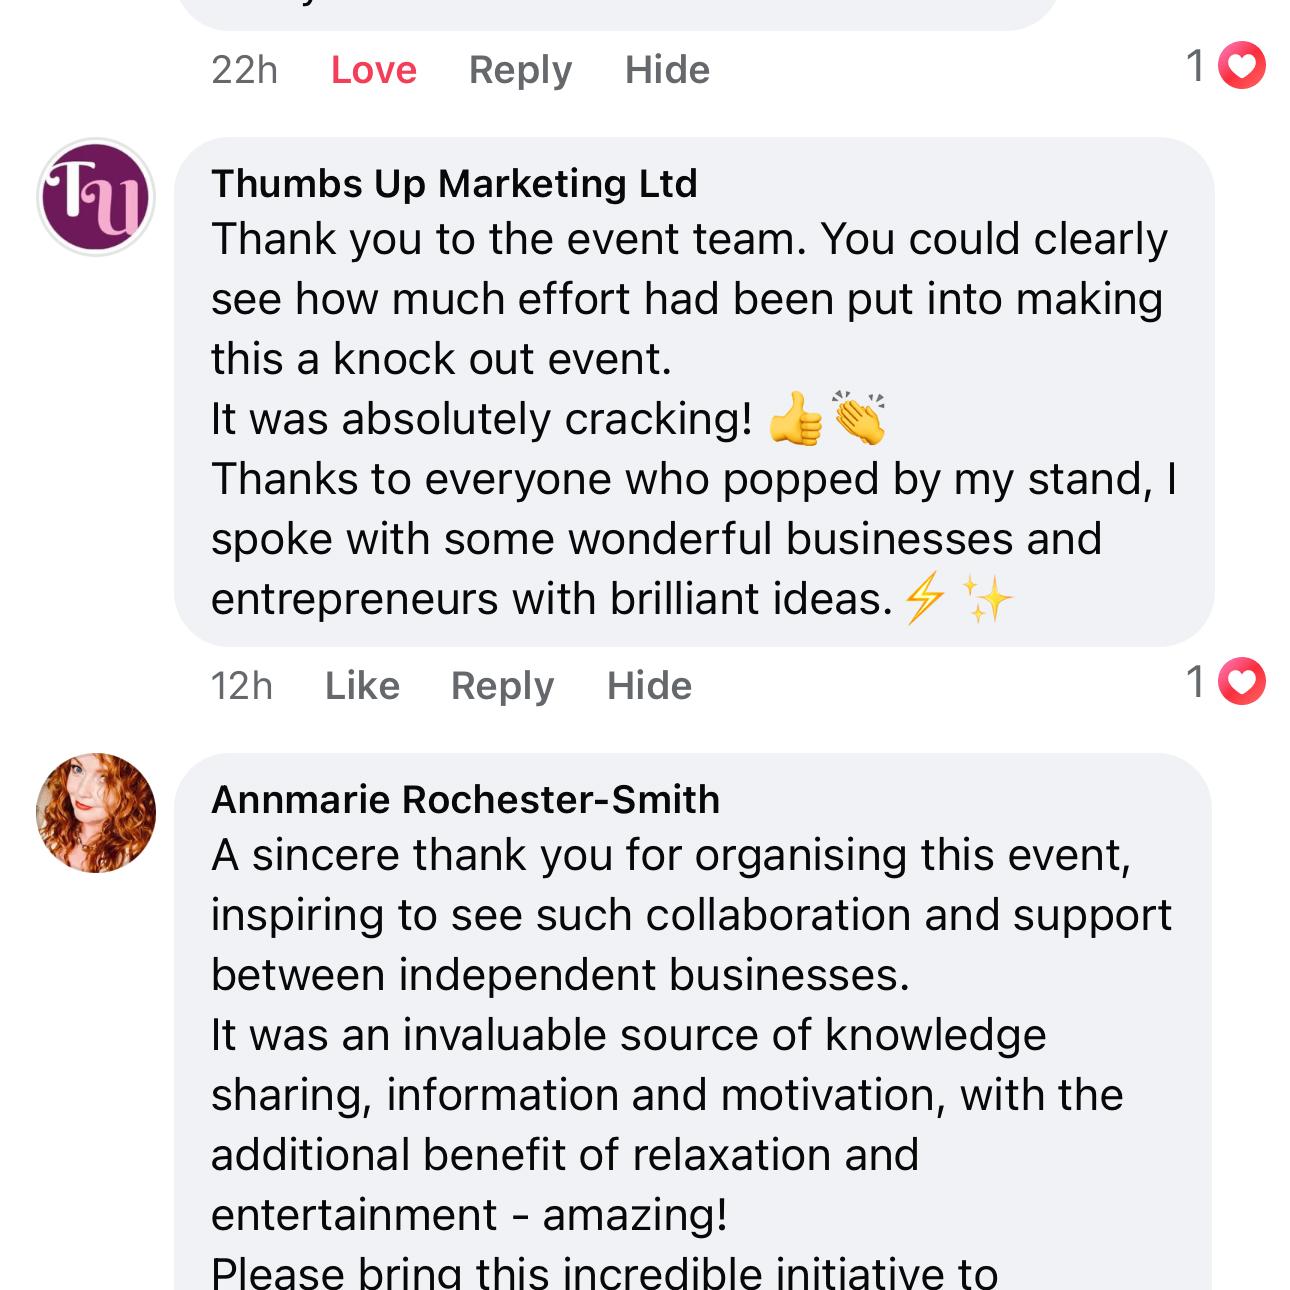Hide the Thumbs Up Marketing comment
The height and width of the screenshot is (1290, 1290).
[649, 686]
